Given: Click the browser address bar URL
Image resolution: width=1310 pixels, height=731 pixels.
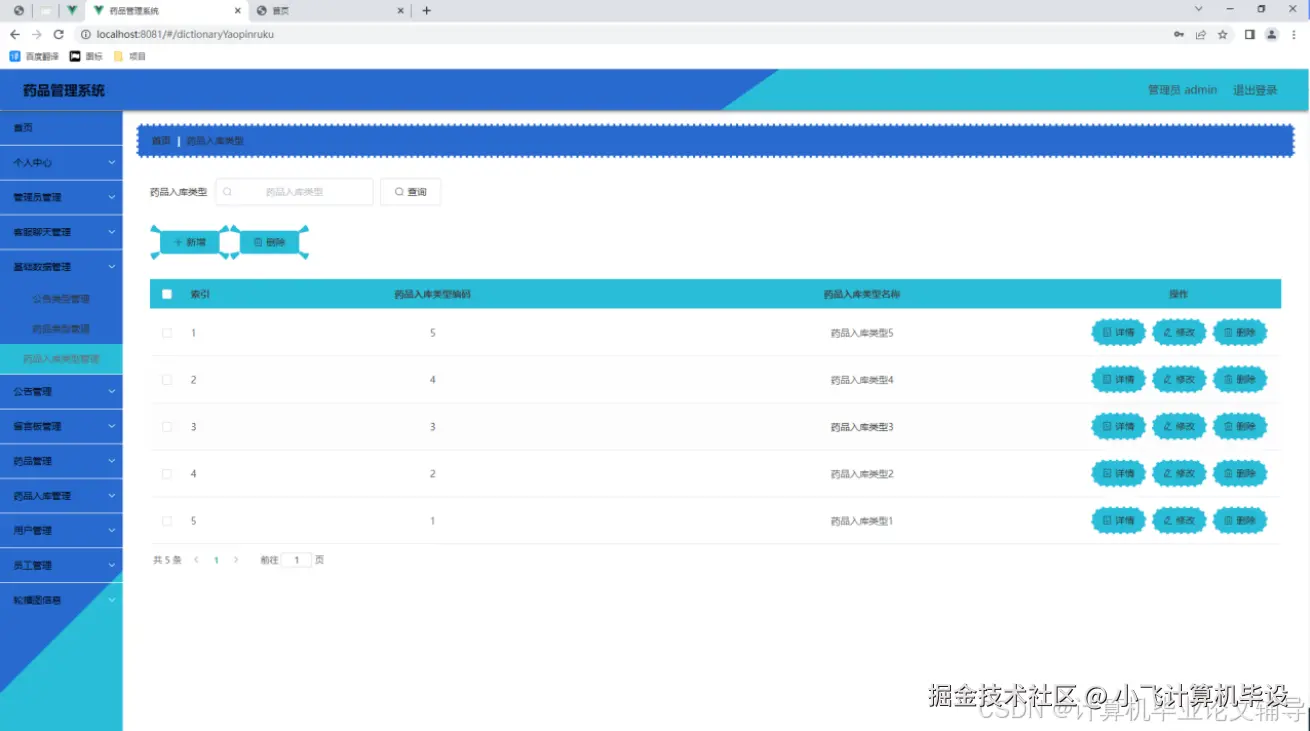Looking at the screenshot, I should pos(185,34).
